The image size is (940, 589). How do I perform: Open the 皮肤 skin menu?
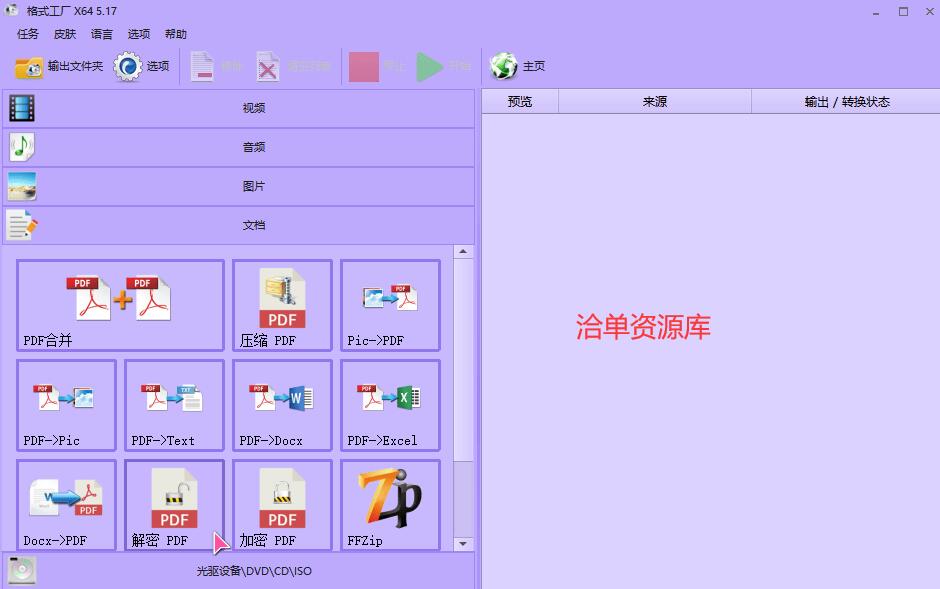[65, 34]
